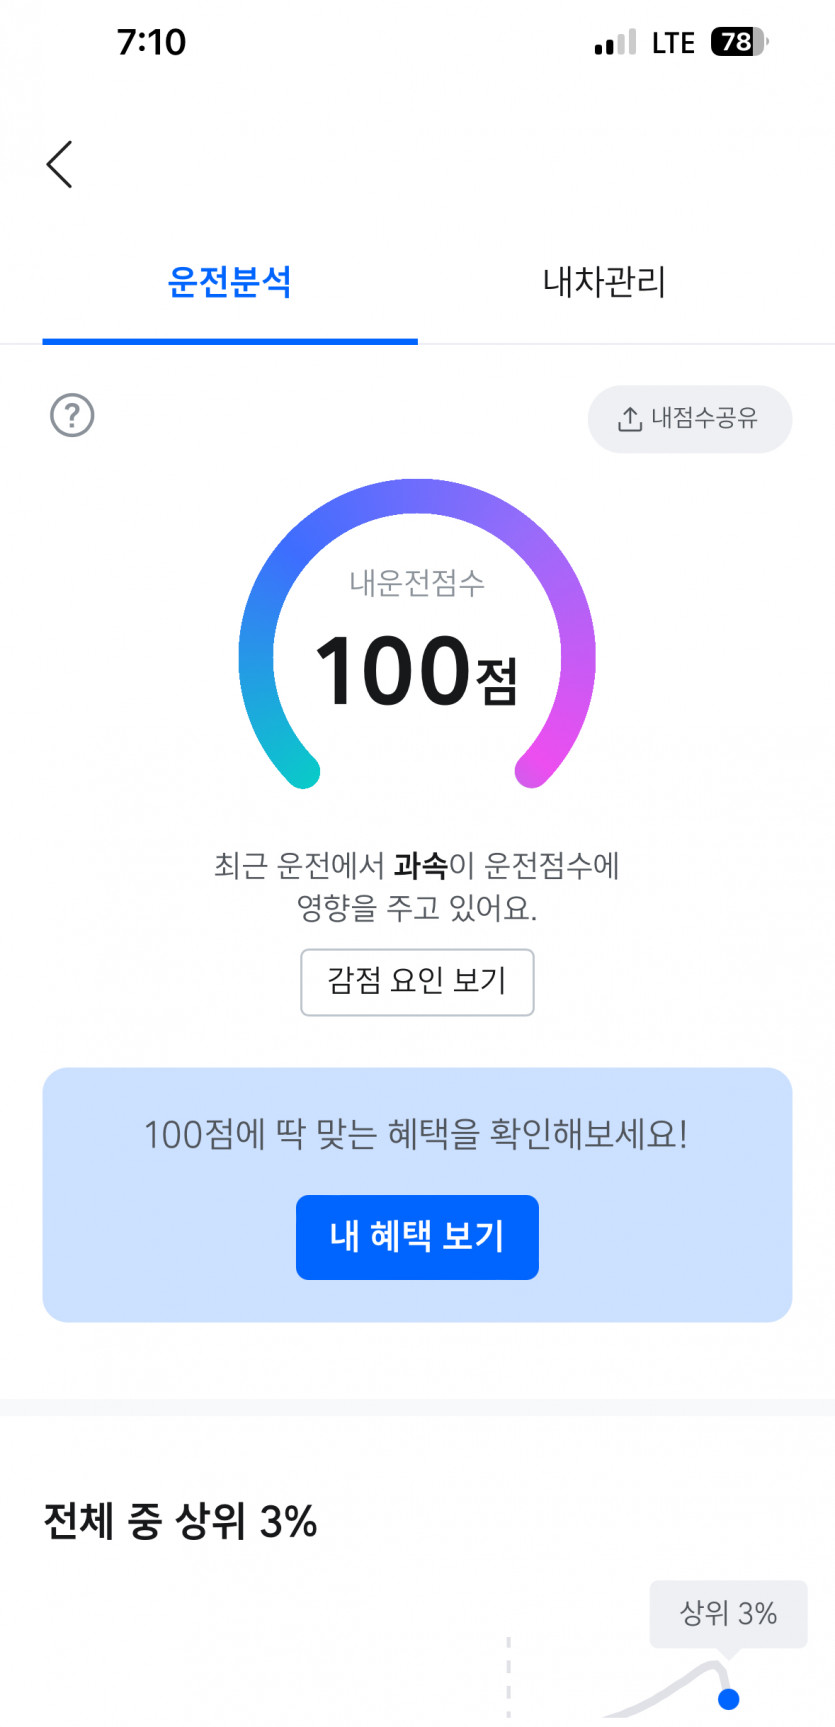
Task: Switch to the 운전분석 tab
Action: click(x=229, y=282)
